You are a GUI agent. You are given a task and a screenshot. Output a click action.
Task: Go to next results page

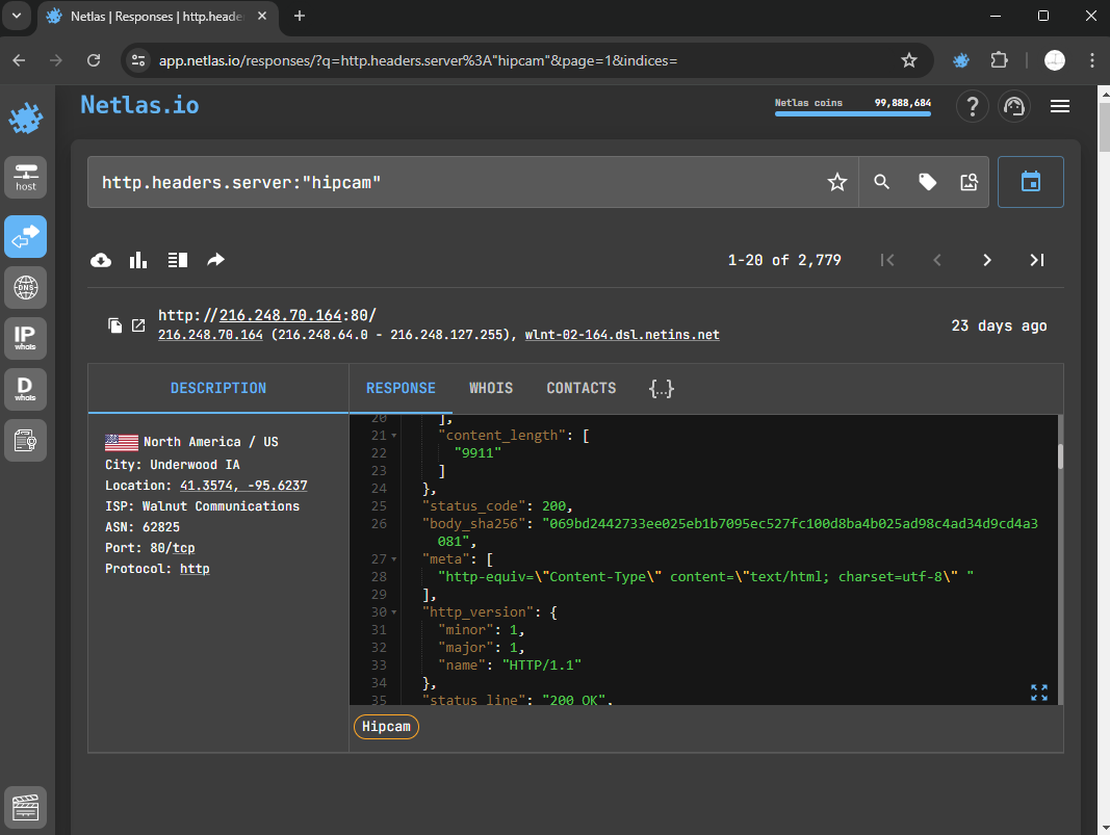[987, 260]
